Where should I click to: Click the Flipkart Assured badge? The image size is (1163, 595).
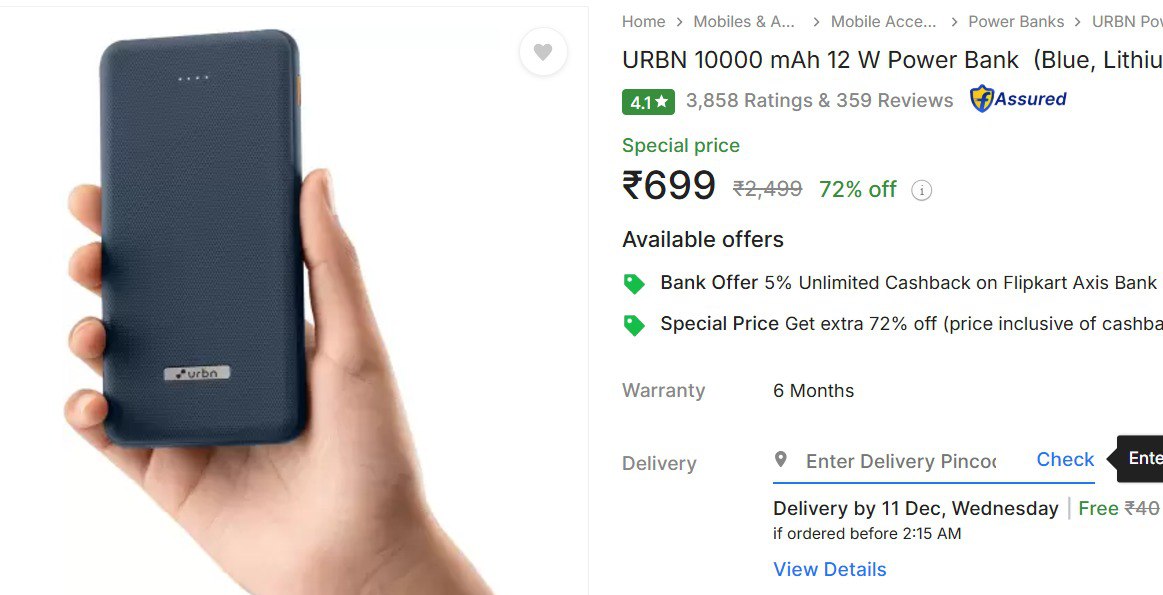pyautogui.click(x=1018, y=99)
